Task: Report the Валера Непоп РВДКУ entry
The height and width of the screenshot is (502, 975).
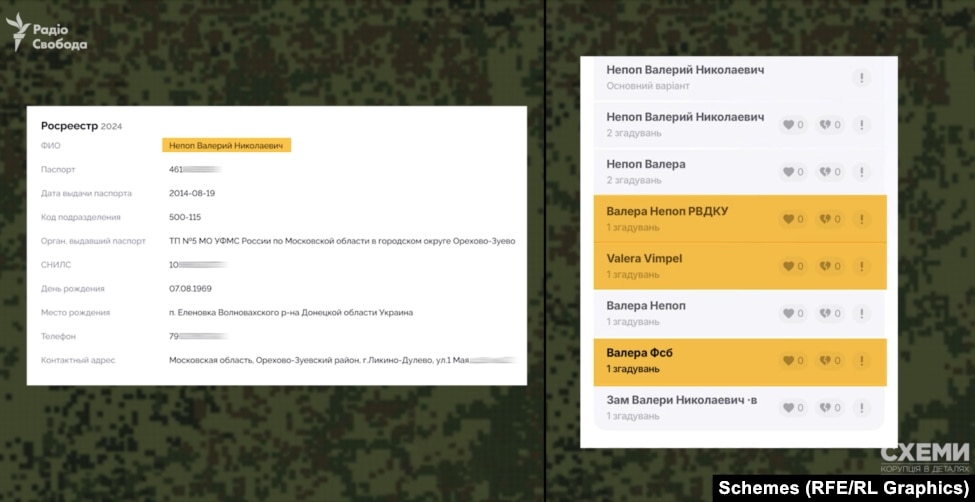Action: coord(861,219)
